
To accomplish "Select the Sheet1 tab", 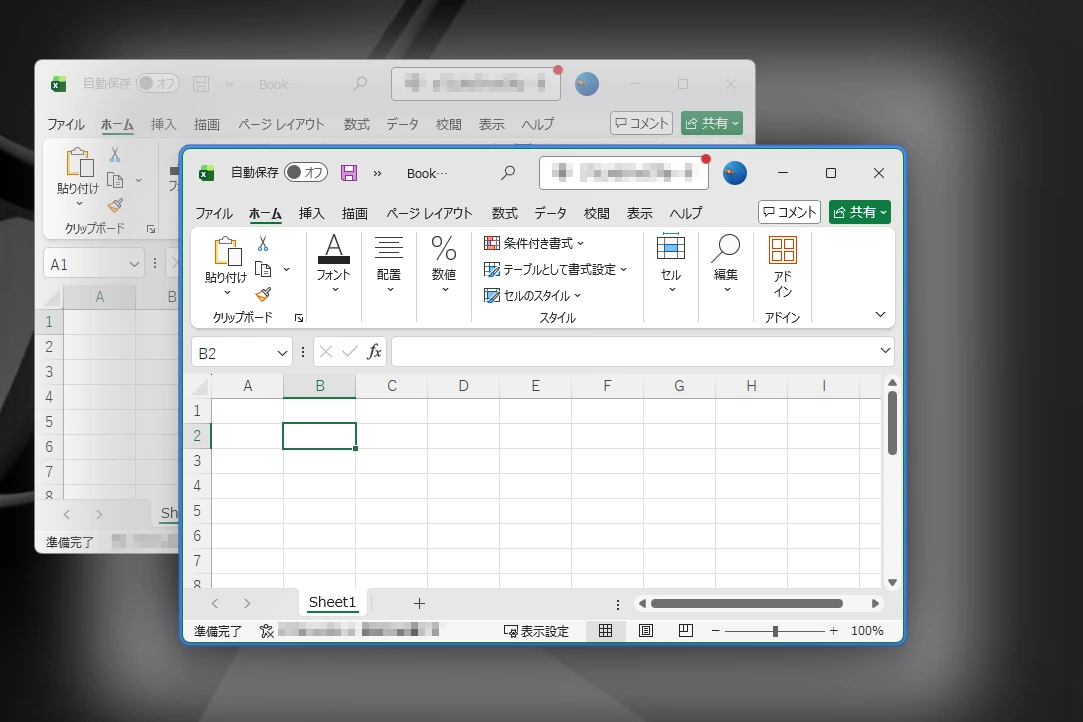I will (332, 602).
